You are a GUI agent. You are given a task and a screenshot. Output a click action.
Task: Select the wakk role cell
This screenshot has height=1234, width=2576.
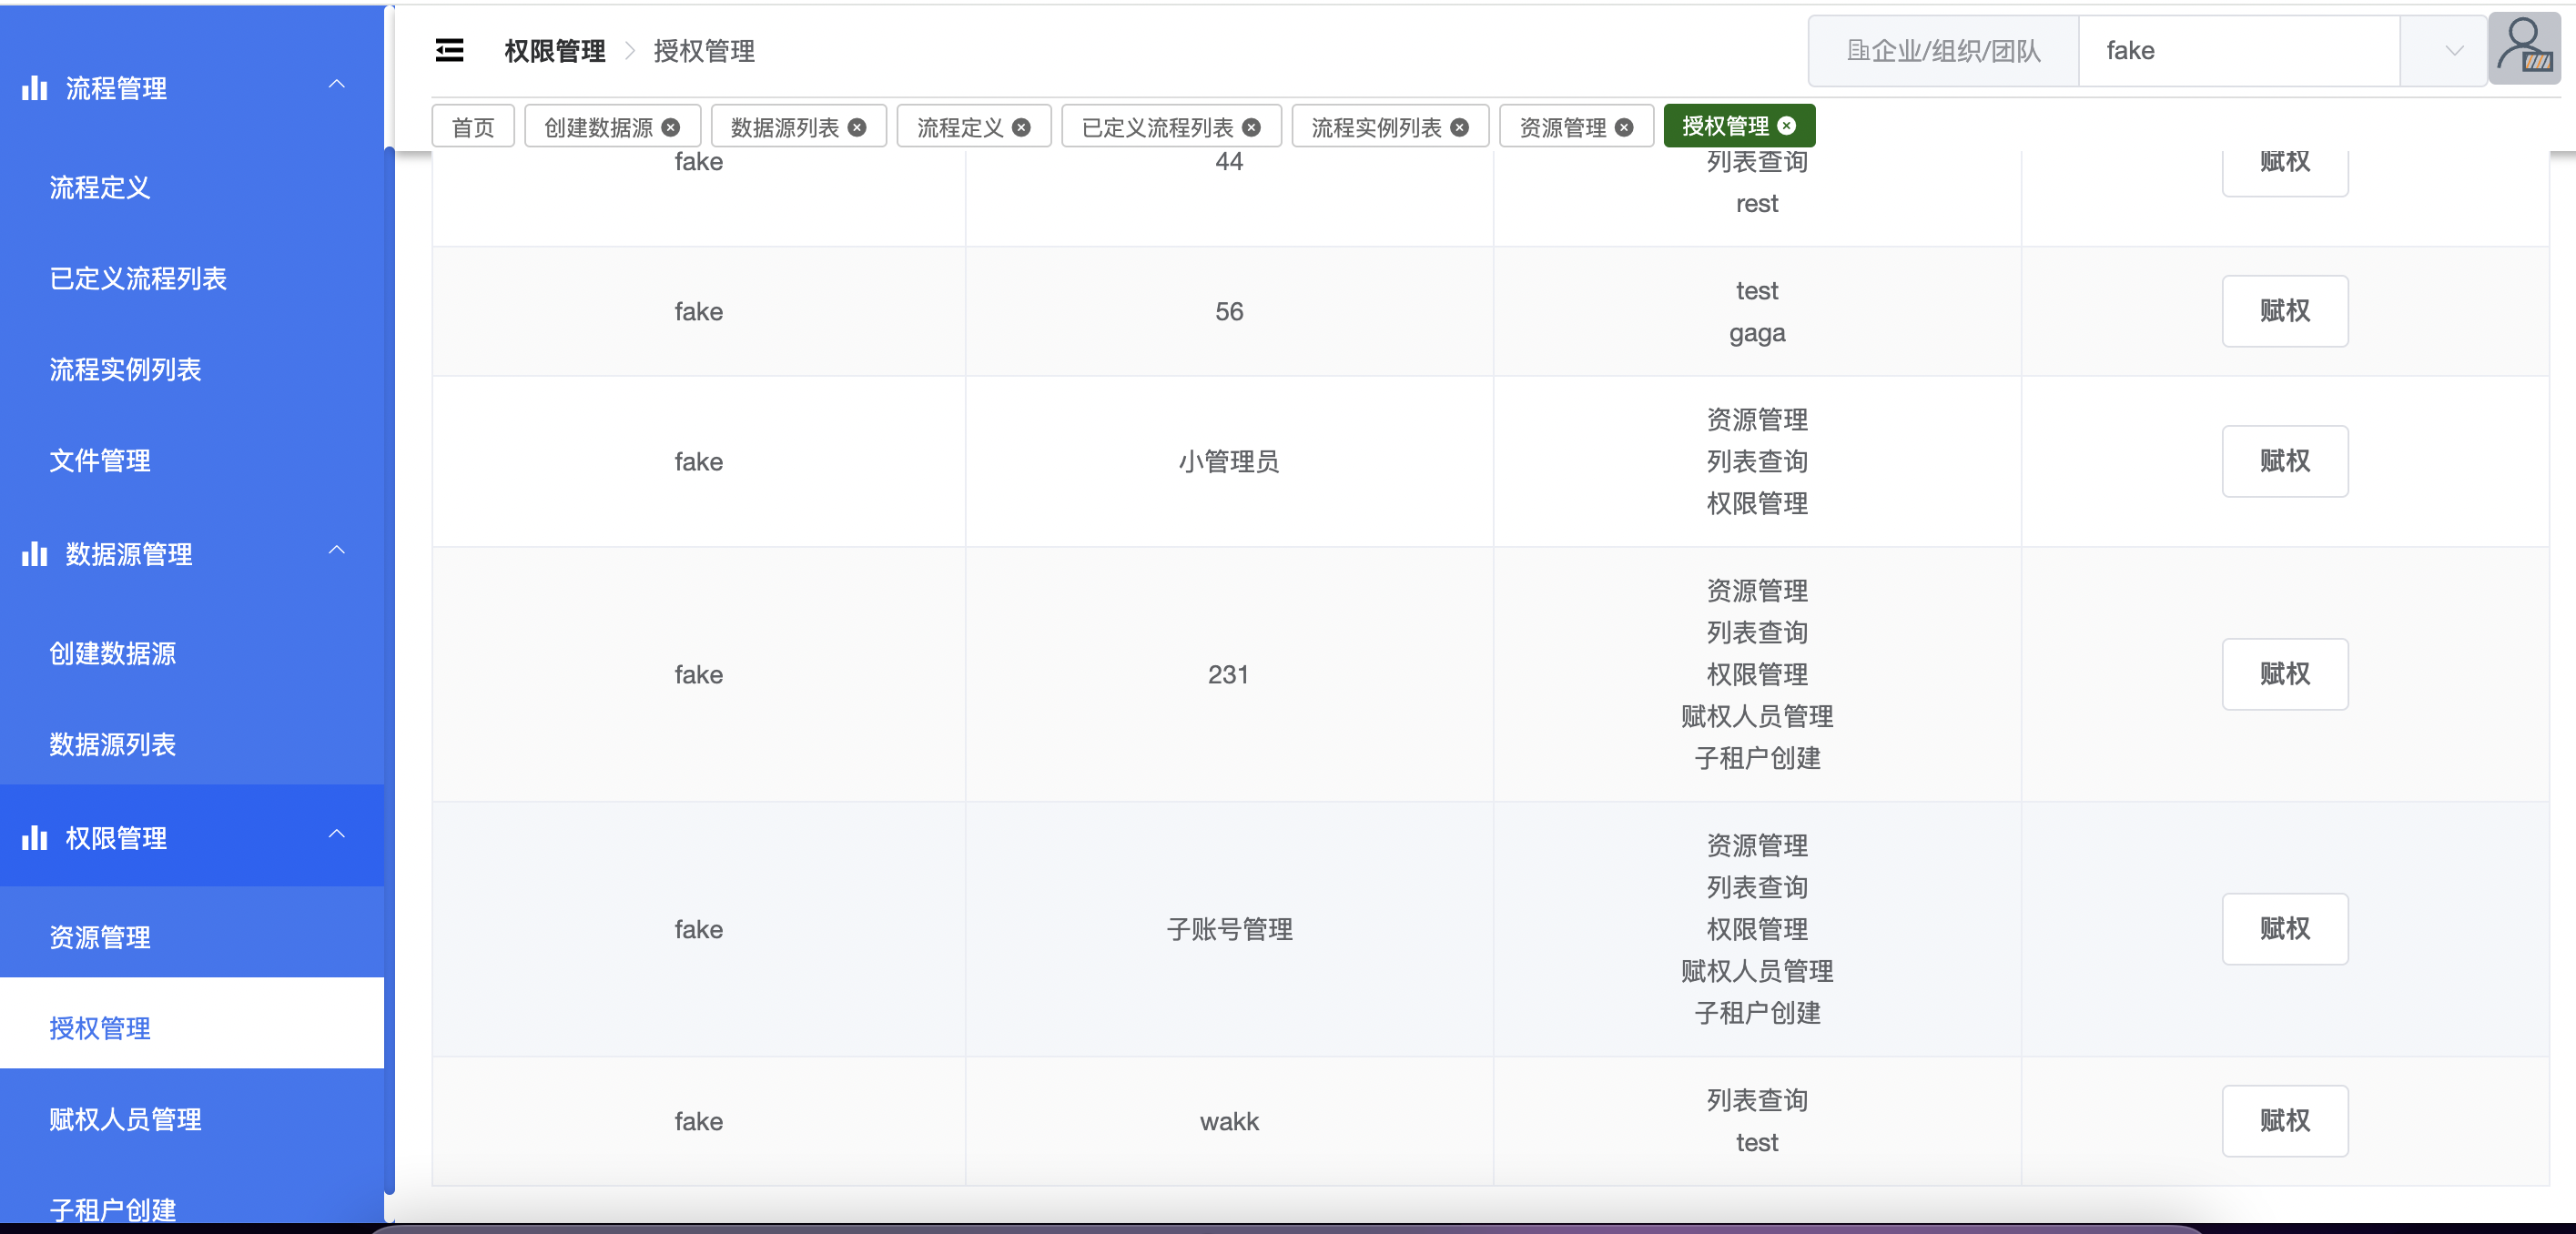pyautogui.click(x=1229, y=1121)
